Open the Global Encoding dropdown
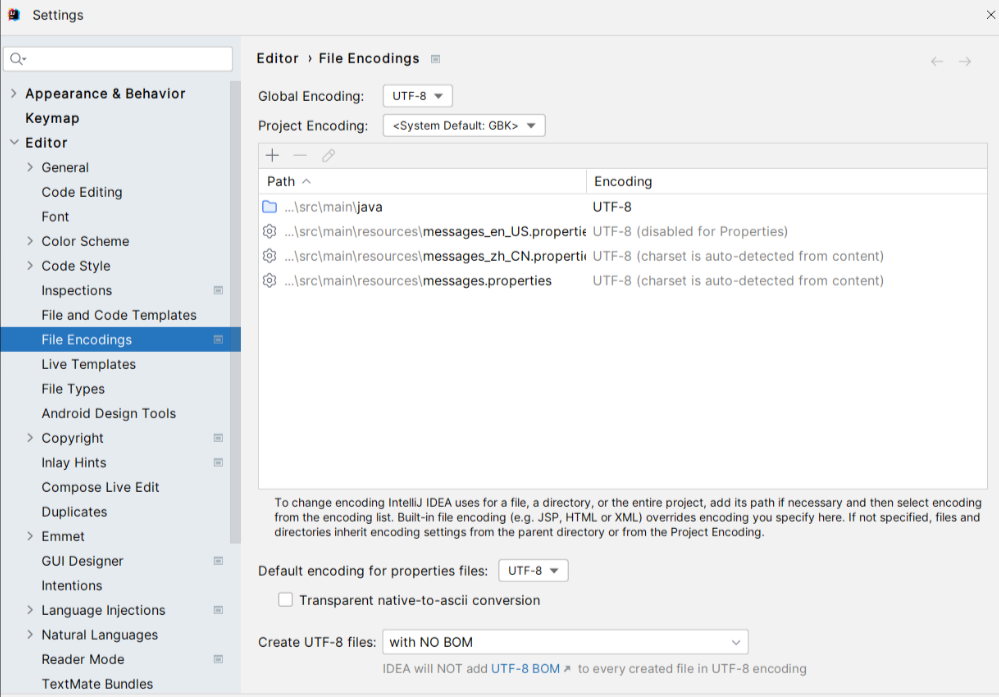The width and height of the screenshot is (999, 697). click(x=417, y=96)
